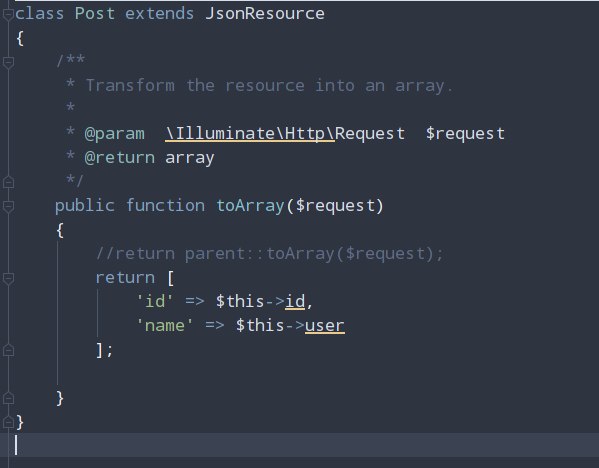
Task: Click the public keyword
Action: [85, 206]
